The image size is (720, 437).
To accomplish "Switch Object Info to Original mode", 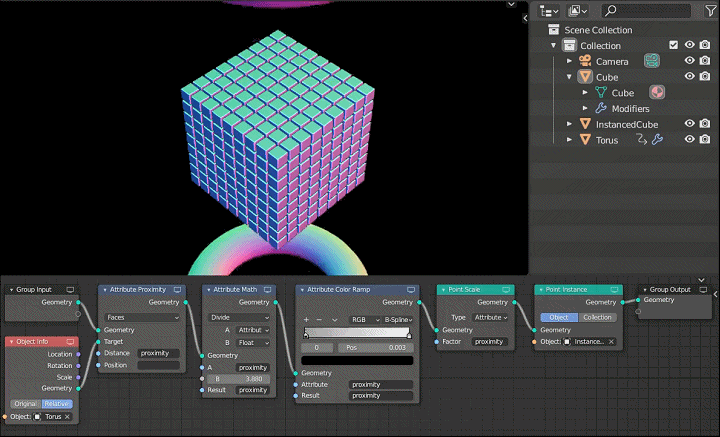I will point(25,404).
